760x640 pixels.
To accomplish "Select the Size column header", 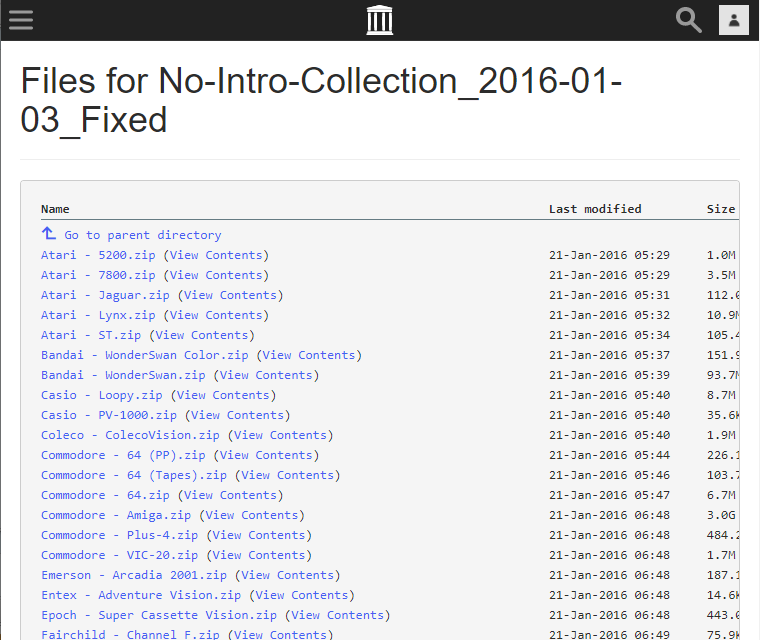I will tap(721, 209).
